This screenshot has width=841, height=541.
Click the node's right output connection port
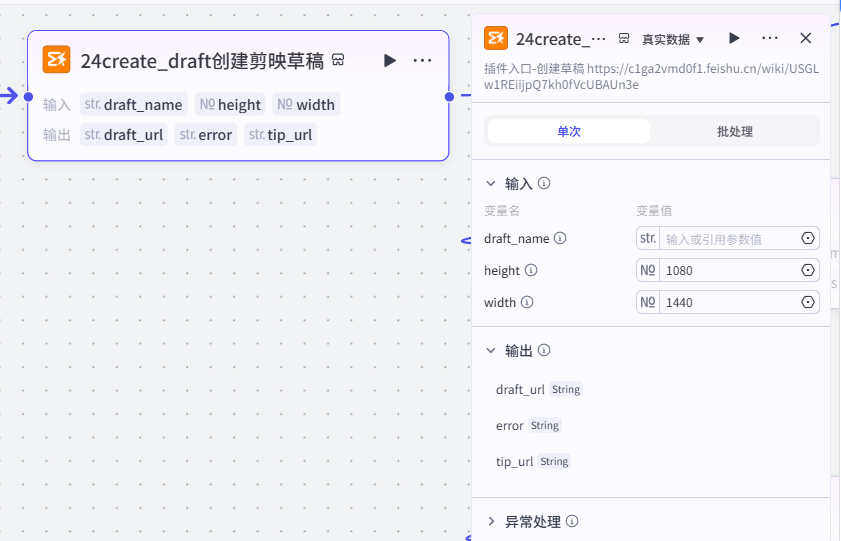coord(449,97)
